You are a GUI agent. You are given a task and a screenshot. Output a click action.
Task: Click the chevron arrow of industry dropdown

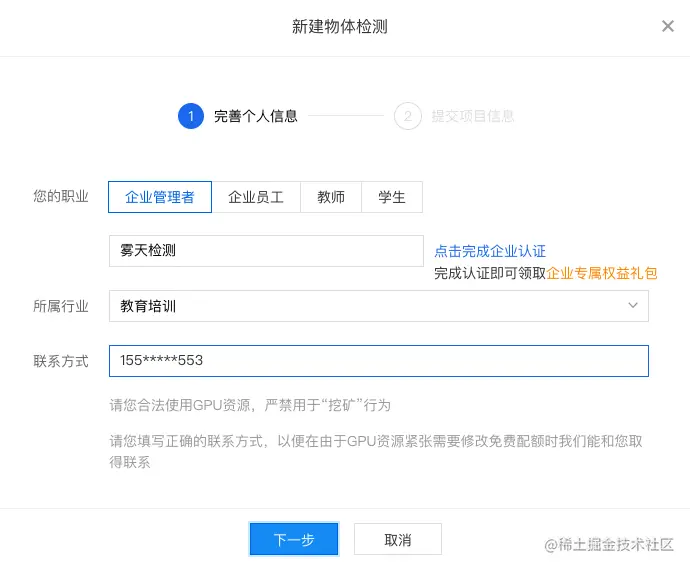[633, 305]
